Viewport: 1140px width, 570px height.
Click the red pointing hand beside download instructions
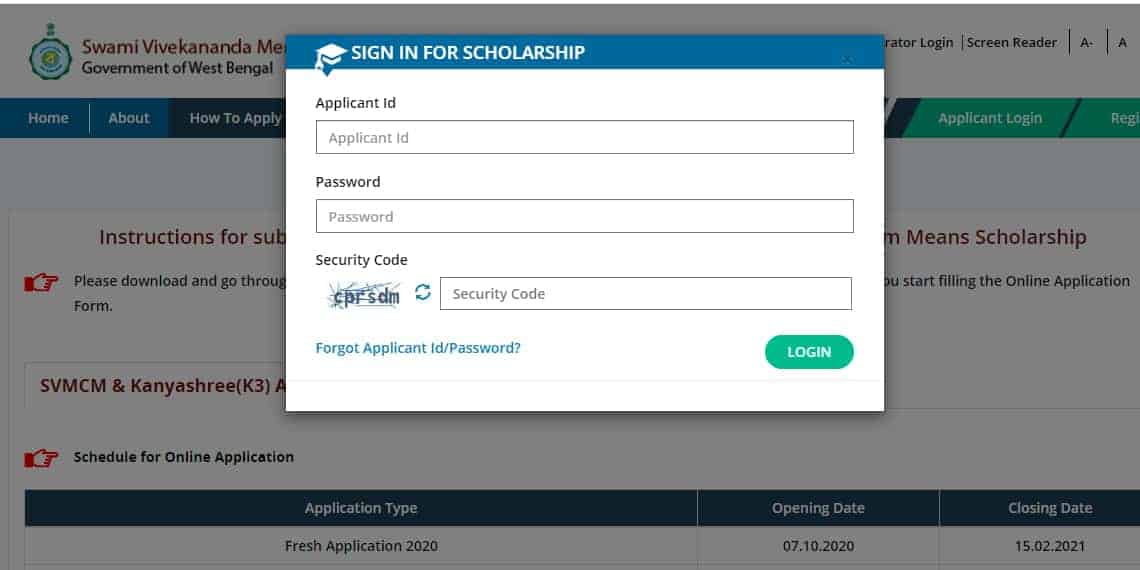pos(41,284)
